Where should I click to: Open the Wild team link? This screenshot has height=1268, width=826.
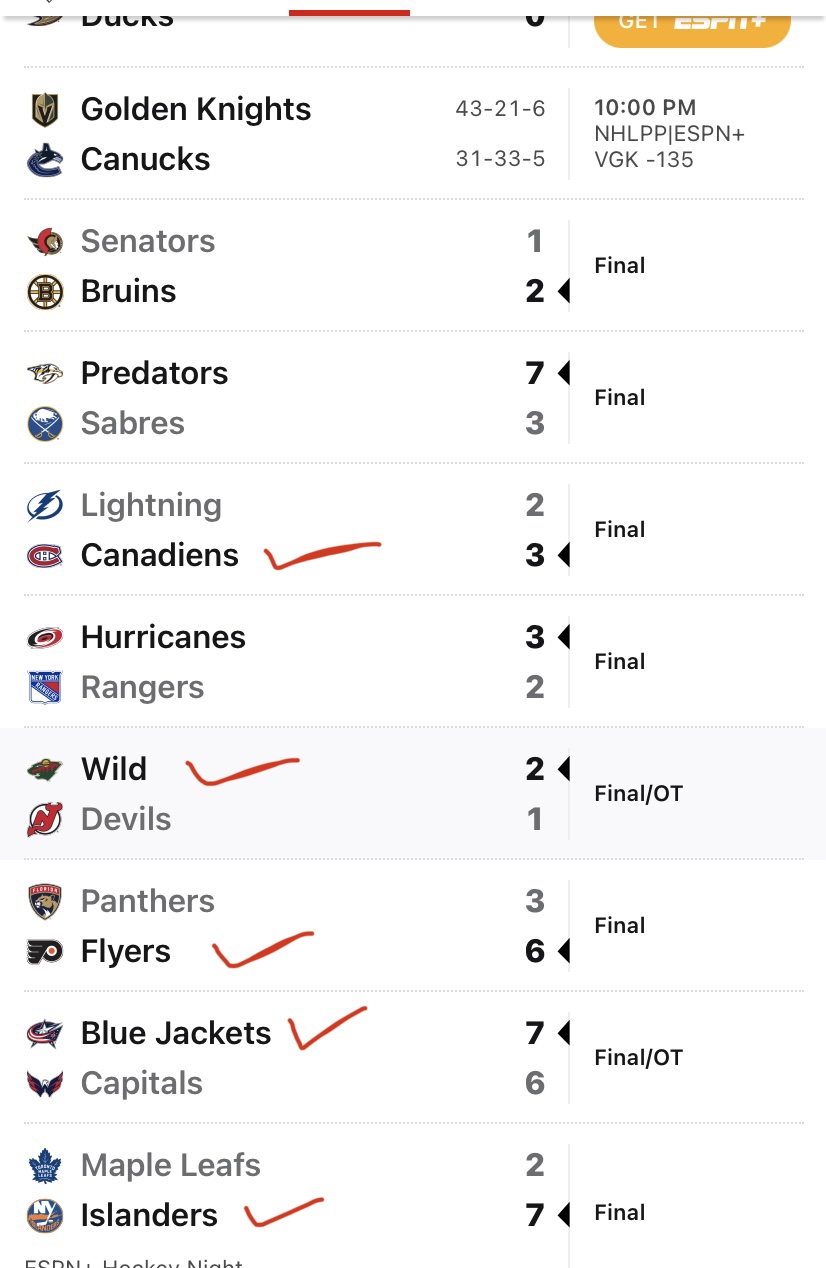click(x=114, y=770)
